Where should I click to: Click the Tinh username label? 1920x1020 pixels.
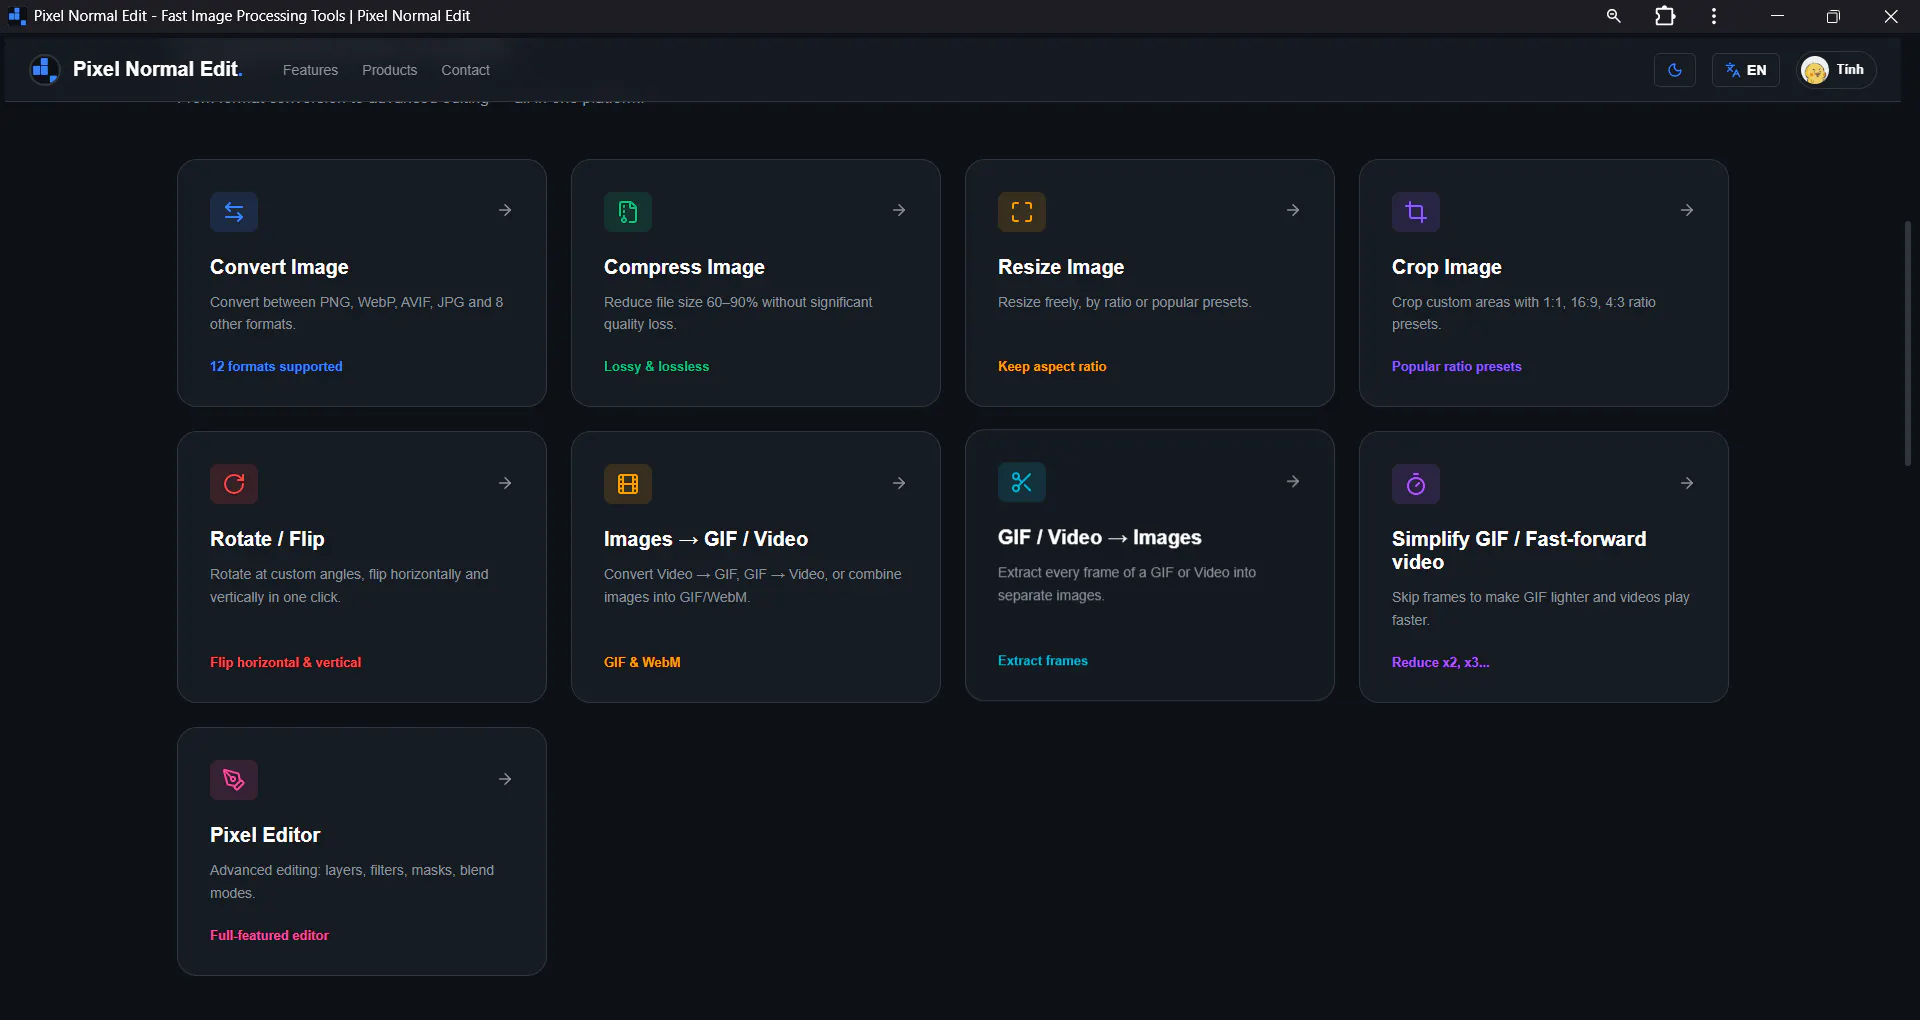point(1850,69)
